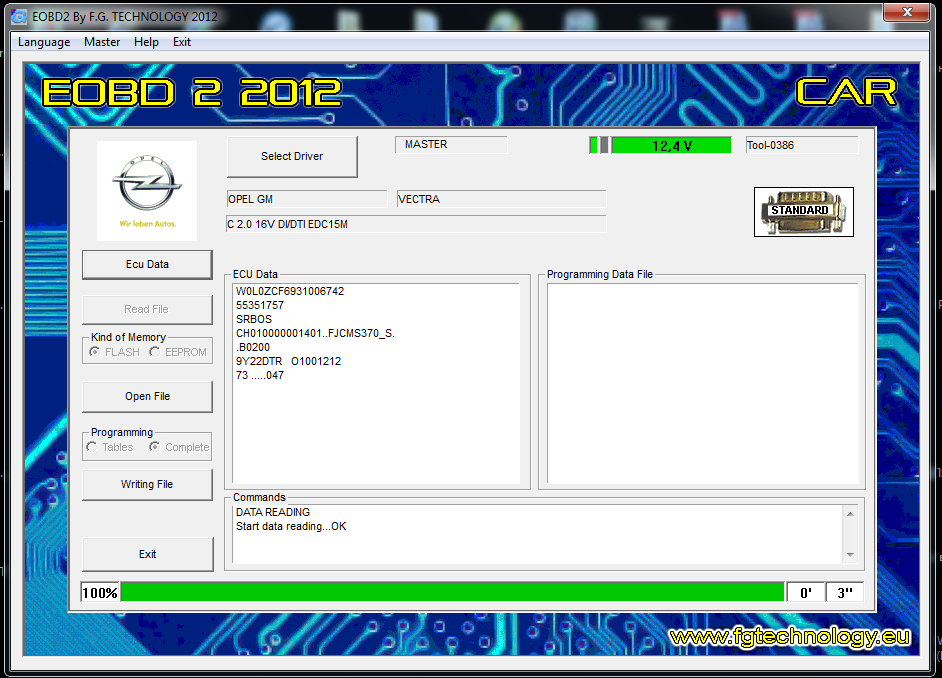Click the VECTRA model field
Screen dimensions: 942x678
tap(501, 199)
